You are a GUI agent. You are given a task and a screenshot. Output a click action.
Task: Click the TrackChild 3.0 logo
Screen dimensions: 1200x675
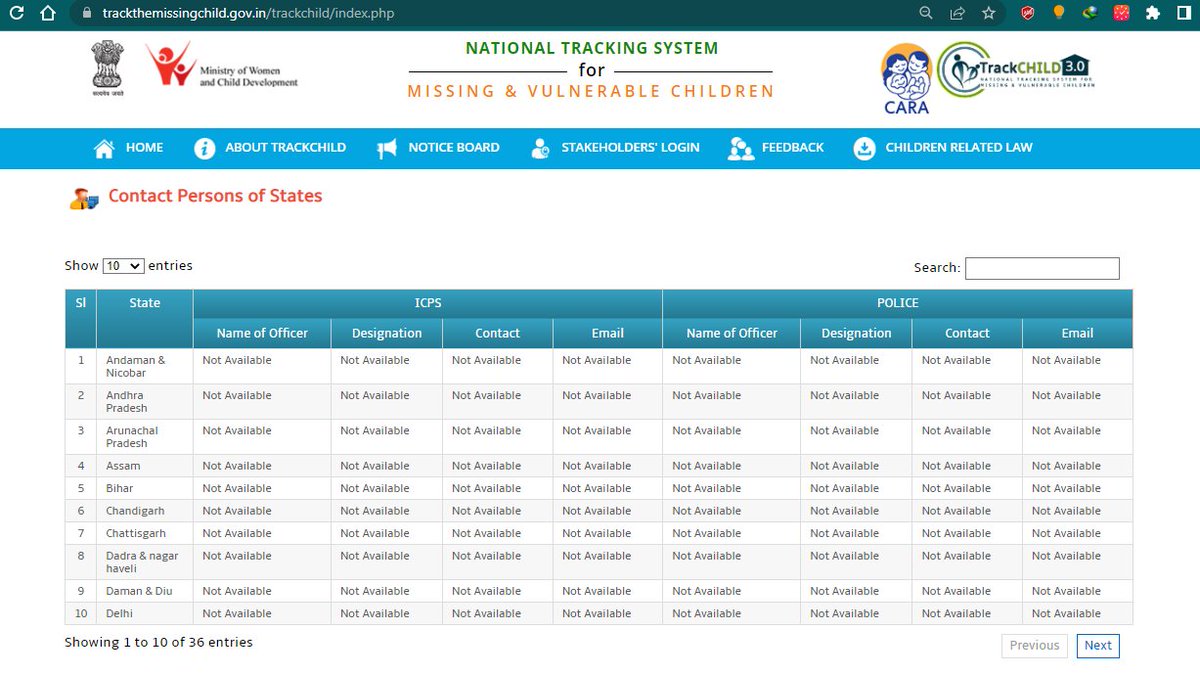1016,69
